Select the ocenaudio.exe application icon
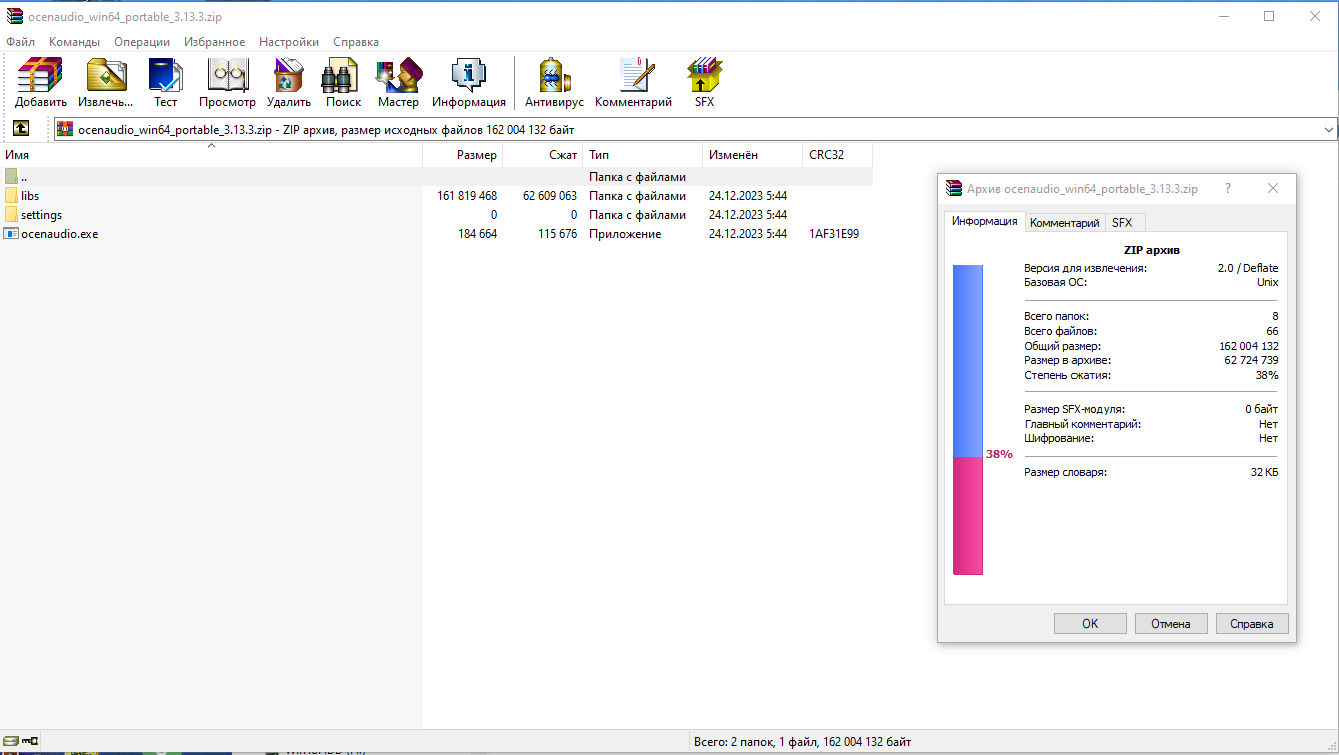Viewport: 1339px width, 755px height. [x=11, y=234]
